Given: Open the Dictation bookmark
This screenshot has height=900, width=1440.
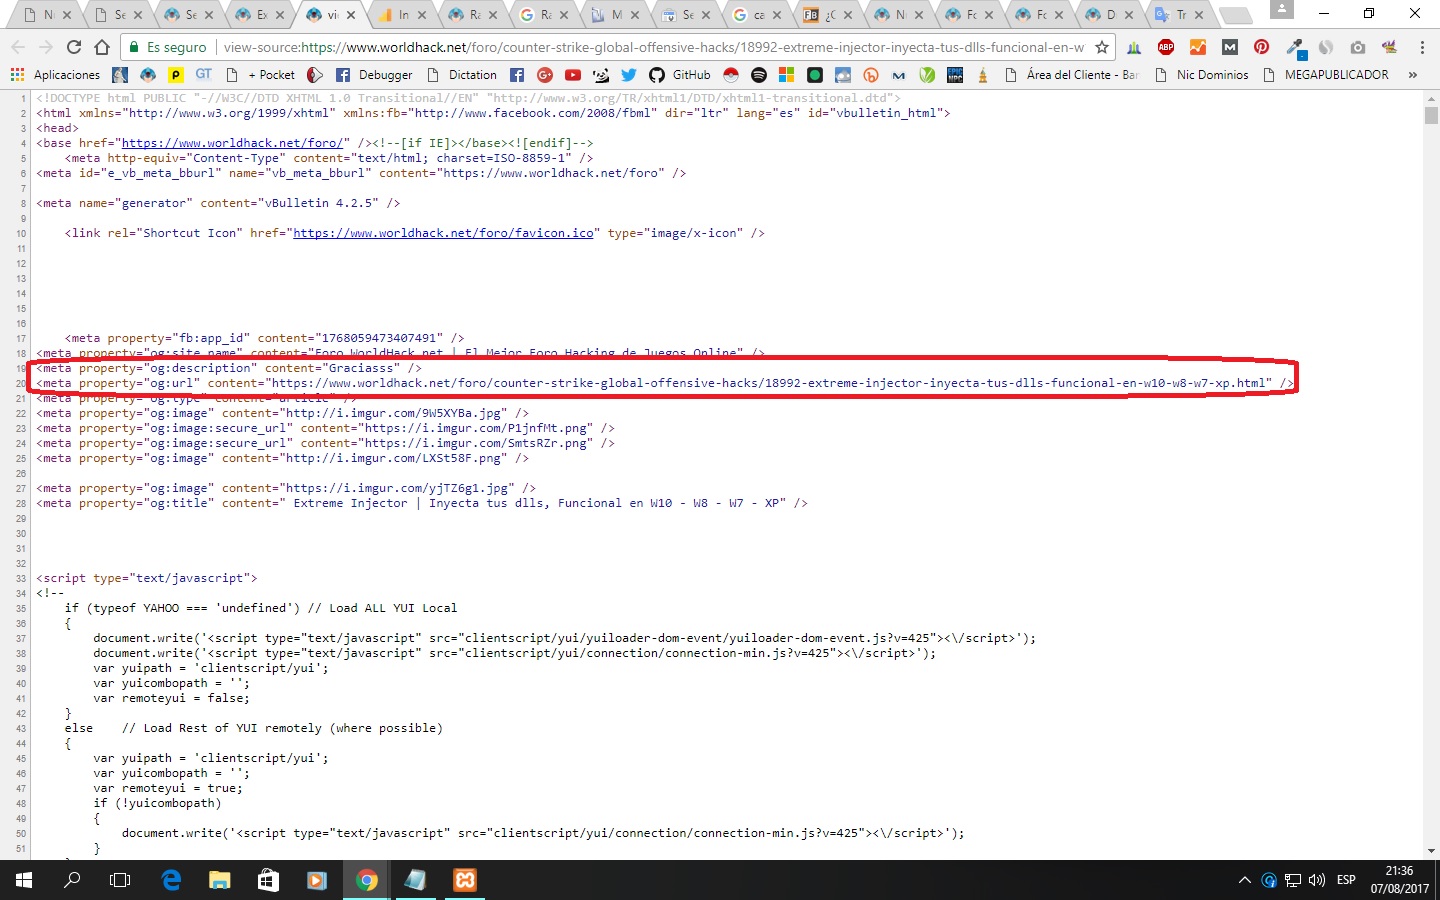Looking at the screenshot, I should 462,75.
